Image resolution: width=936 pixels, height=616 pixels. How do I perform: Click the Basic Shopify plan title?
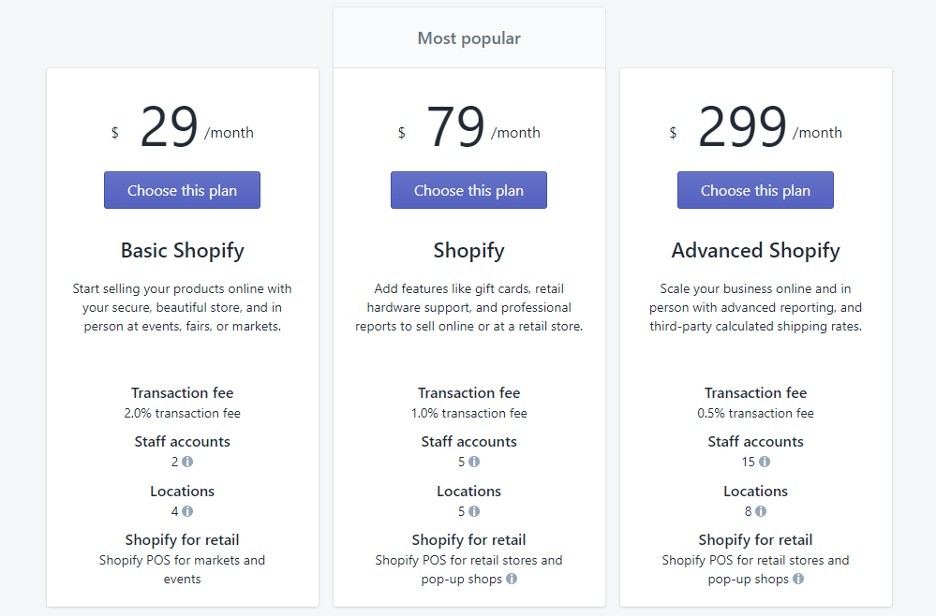[x=182, y=250]
